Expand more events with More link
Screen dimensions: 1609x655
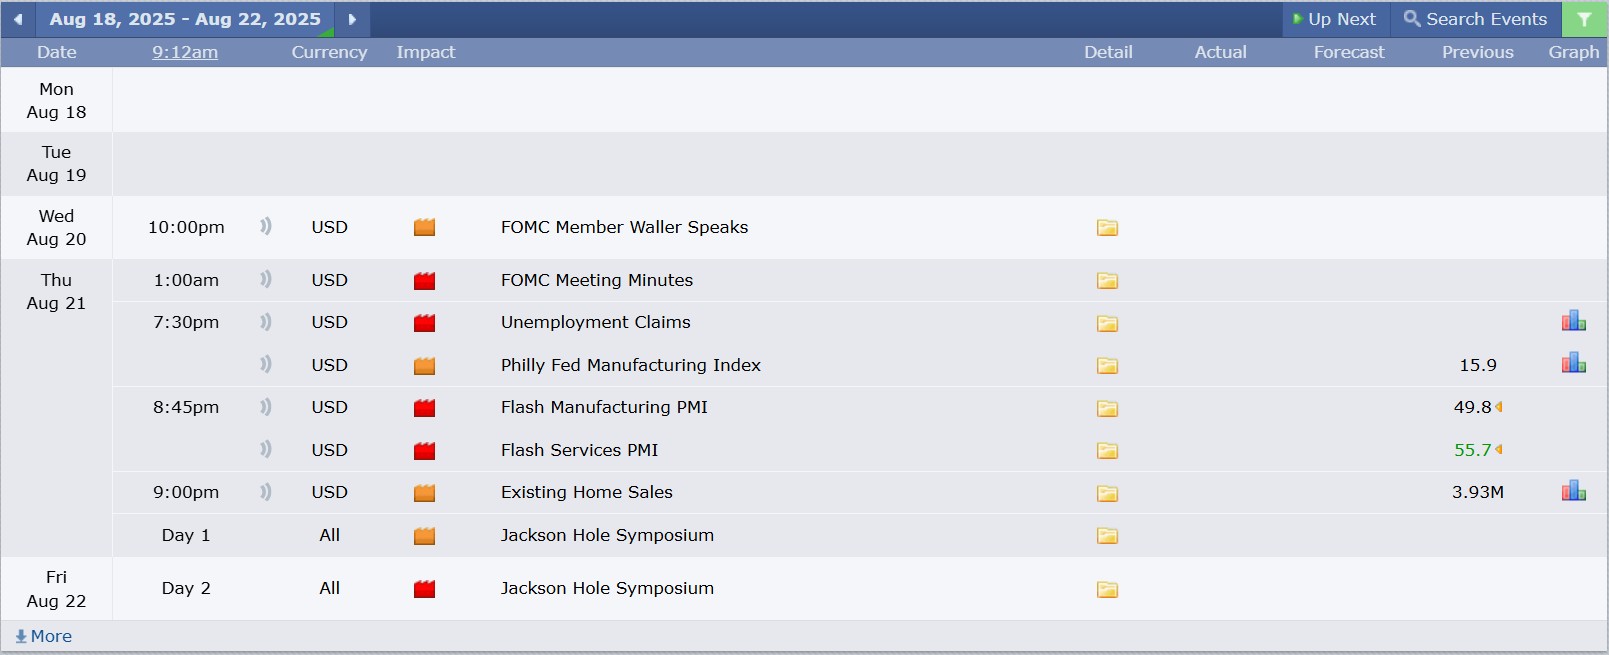click(43, 636)
